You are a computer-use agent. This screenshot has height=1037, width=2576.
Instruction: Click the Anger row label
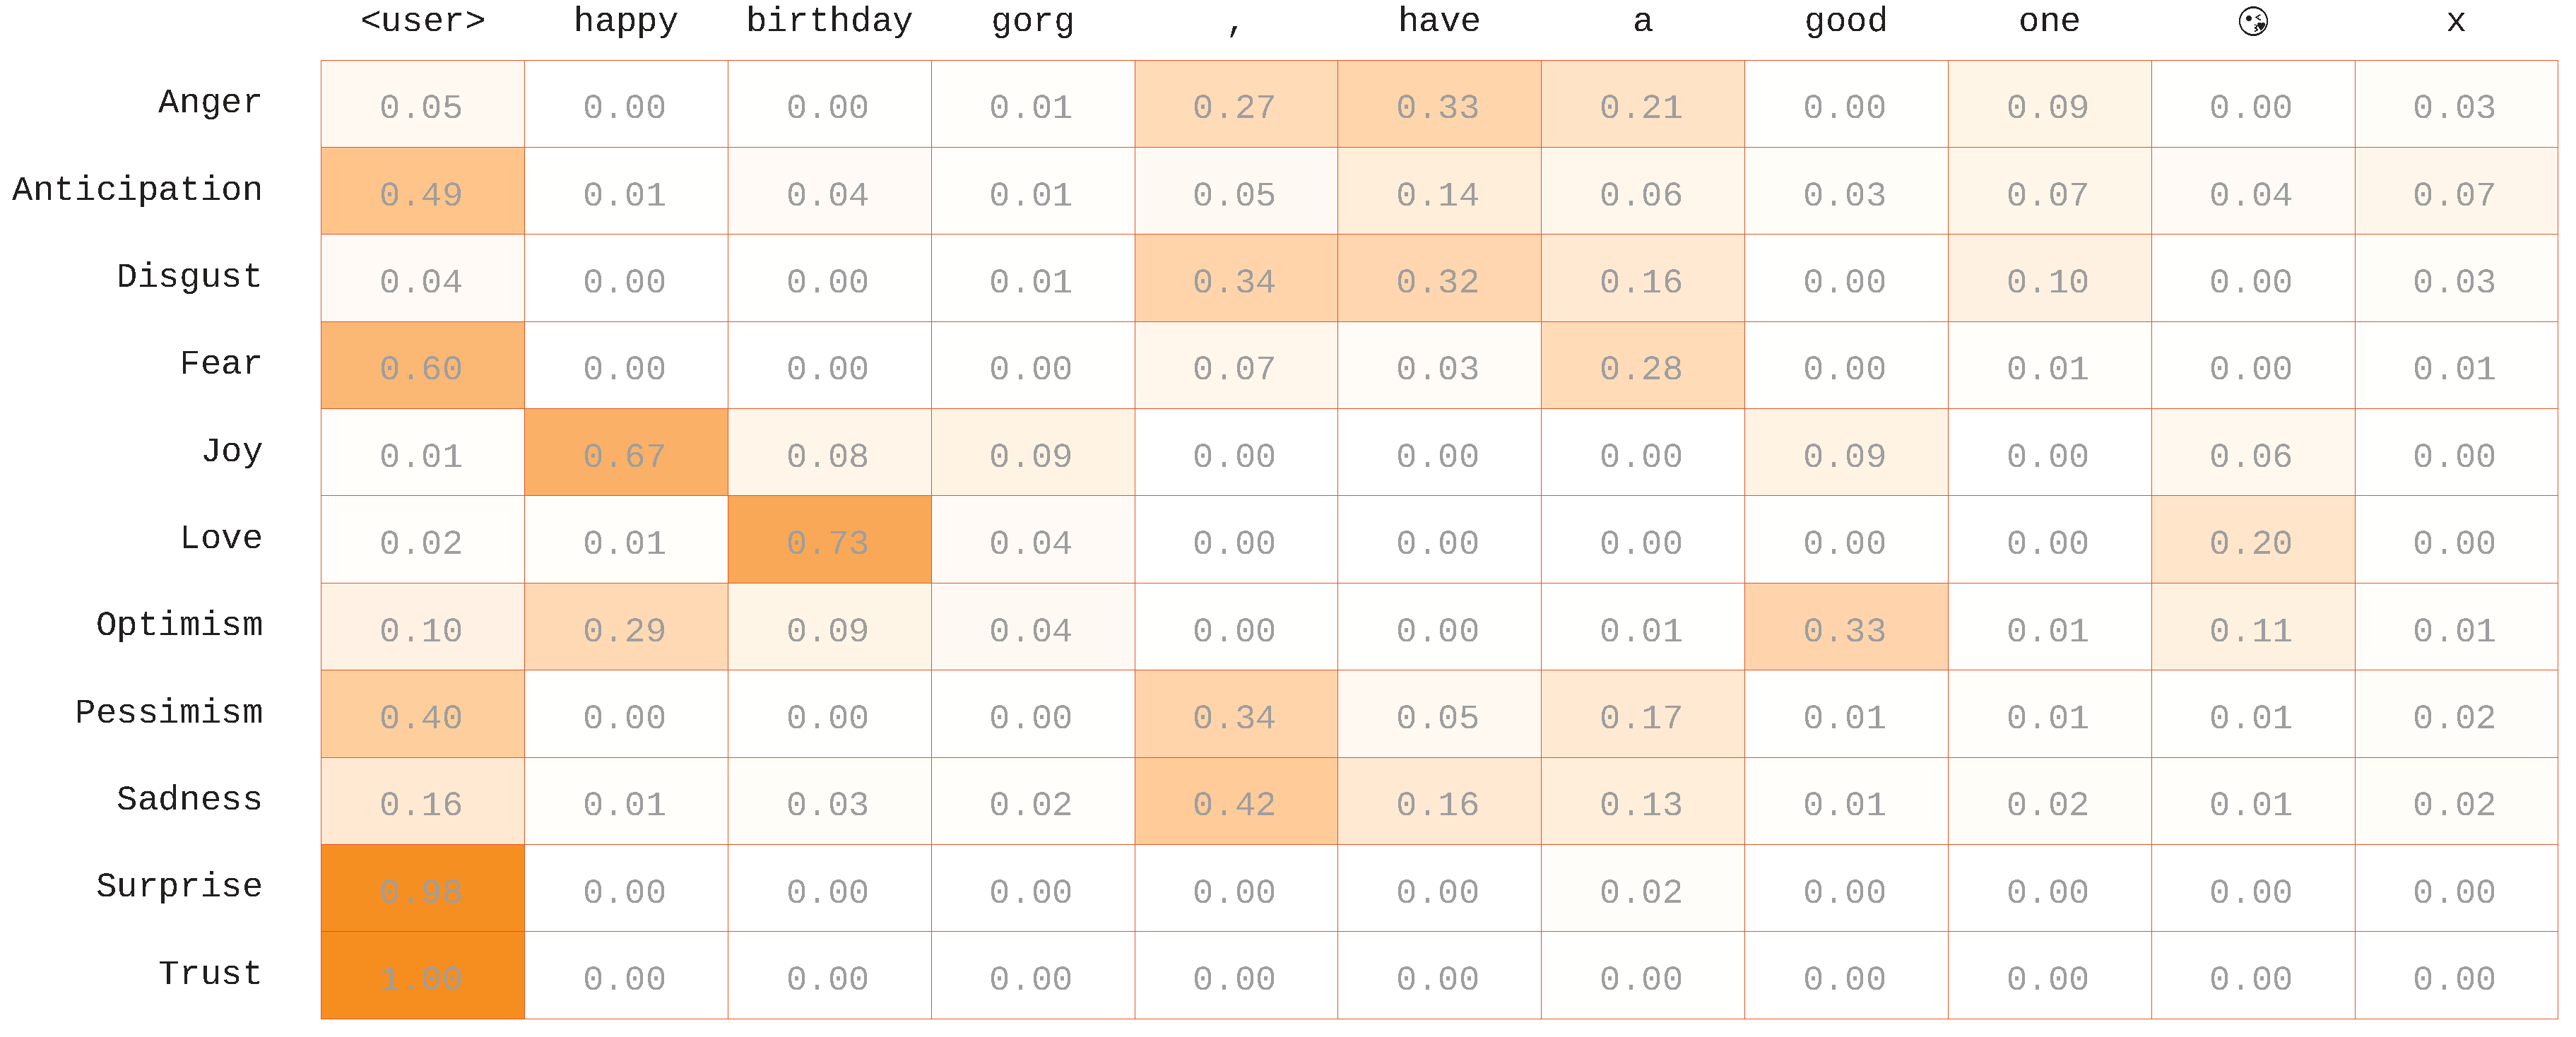pyautogui.click(x=210, y=102)
